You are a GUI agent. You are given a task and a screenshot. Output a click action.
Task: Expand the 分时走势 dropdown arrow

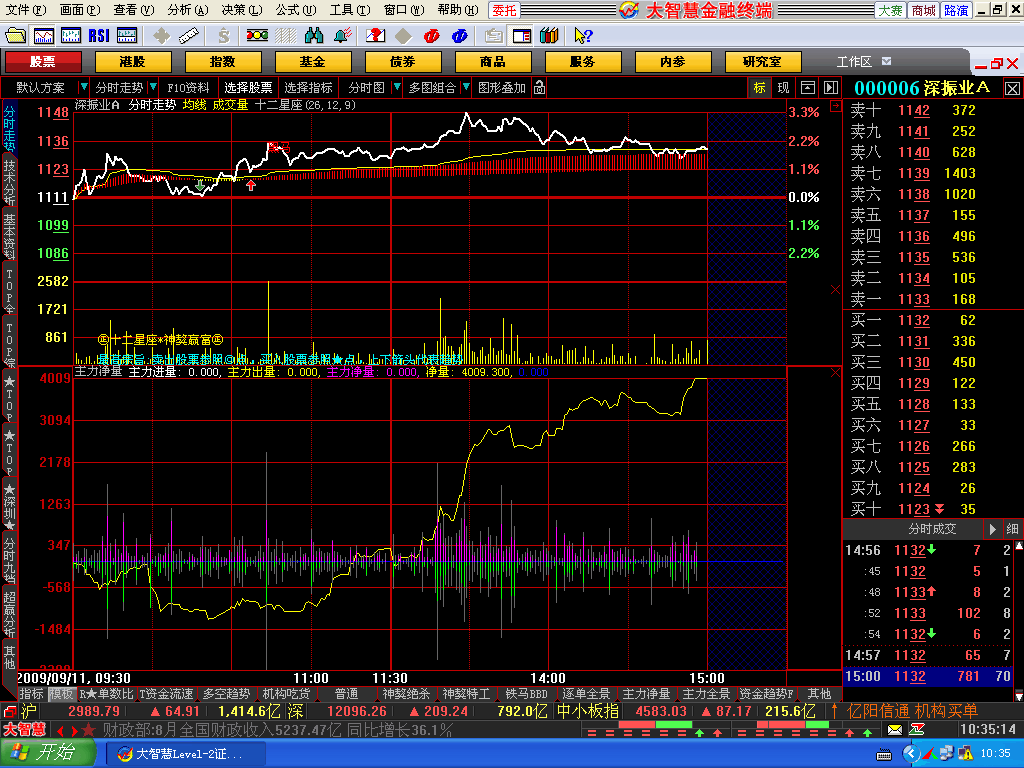pyautogui.click(x=153, y=87)
